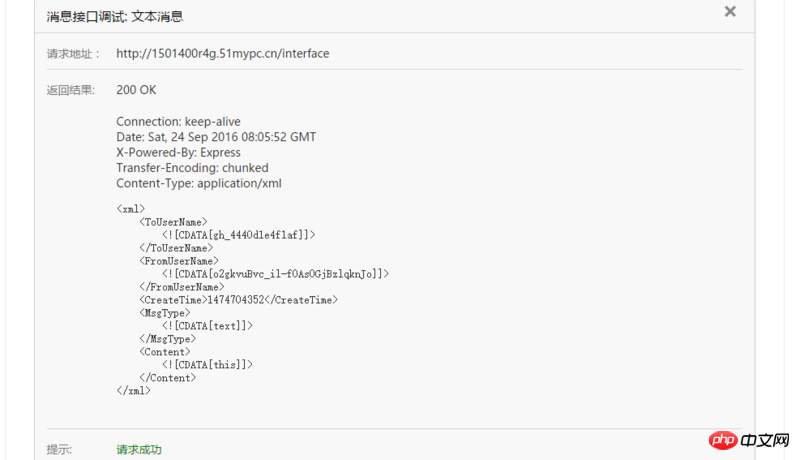Click the dialog title 消息接口调试: 文本消息

click(x=115, y=16)
